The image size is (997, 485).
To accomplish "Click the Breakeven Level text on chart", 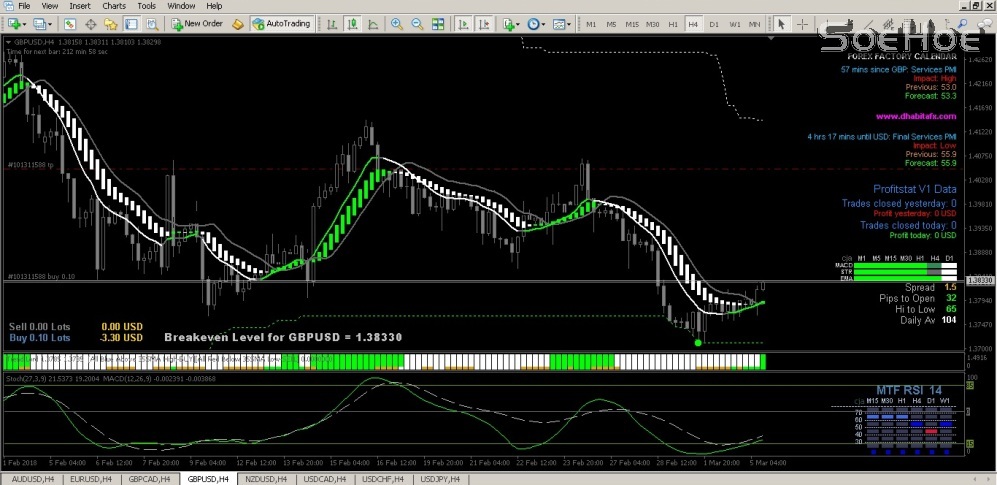I will tap(283, 338).
